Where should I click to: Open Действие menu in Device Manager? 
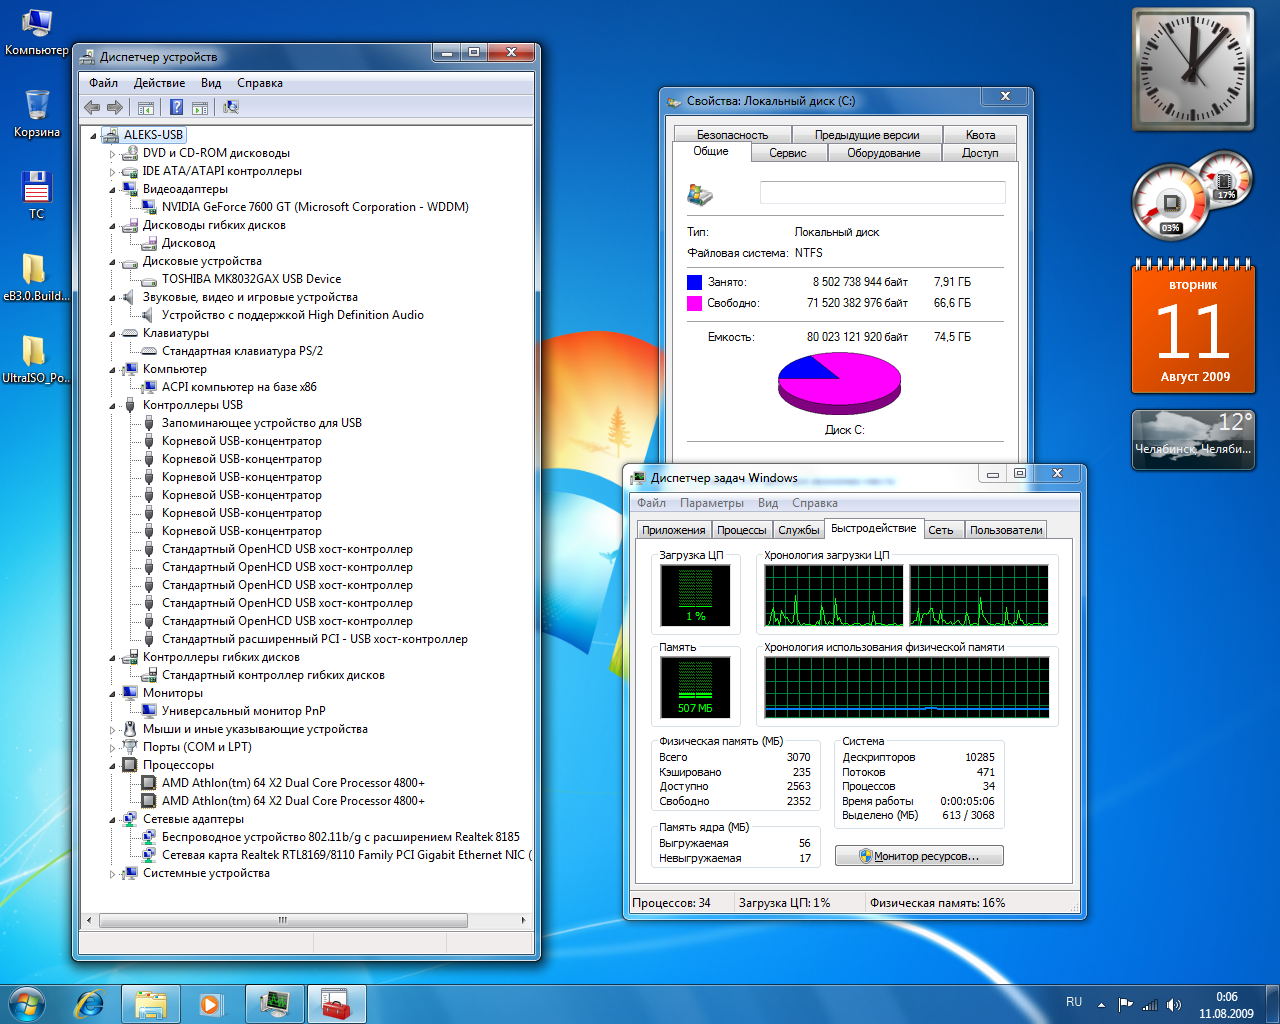tap(159, 83)
